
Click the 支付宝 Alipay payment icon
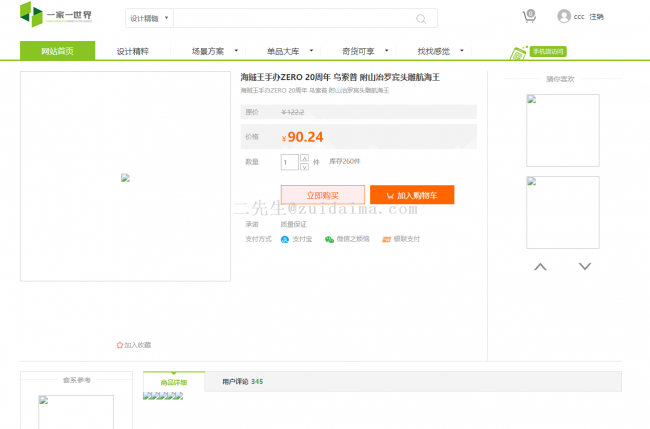pyautogui.click(x=285, y=239)
